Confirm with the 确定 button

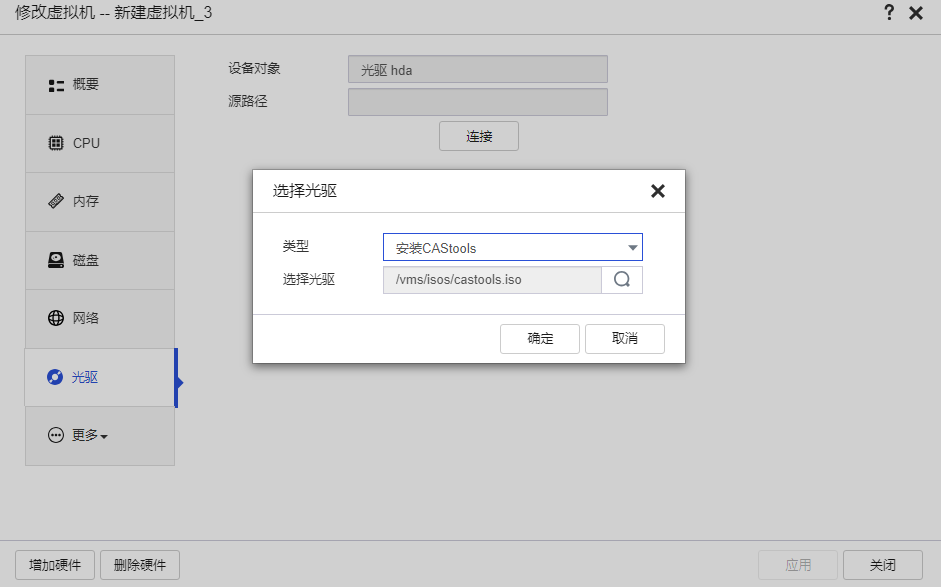click(x=540, y=339)
